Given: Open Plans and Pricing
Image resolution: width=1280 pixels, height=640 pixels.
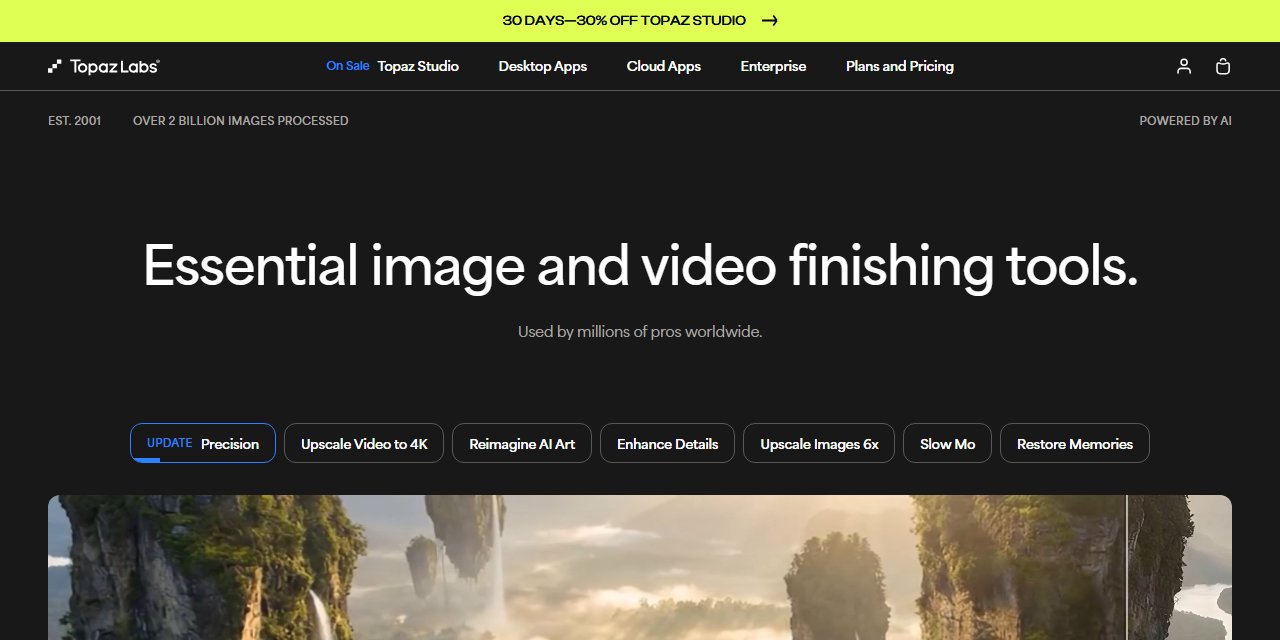Looking at the screenshot, I should (x=900, y=66).
